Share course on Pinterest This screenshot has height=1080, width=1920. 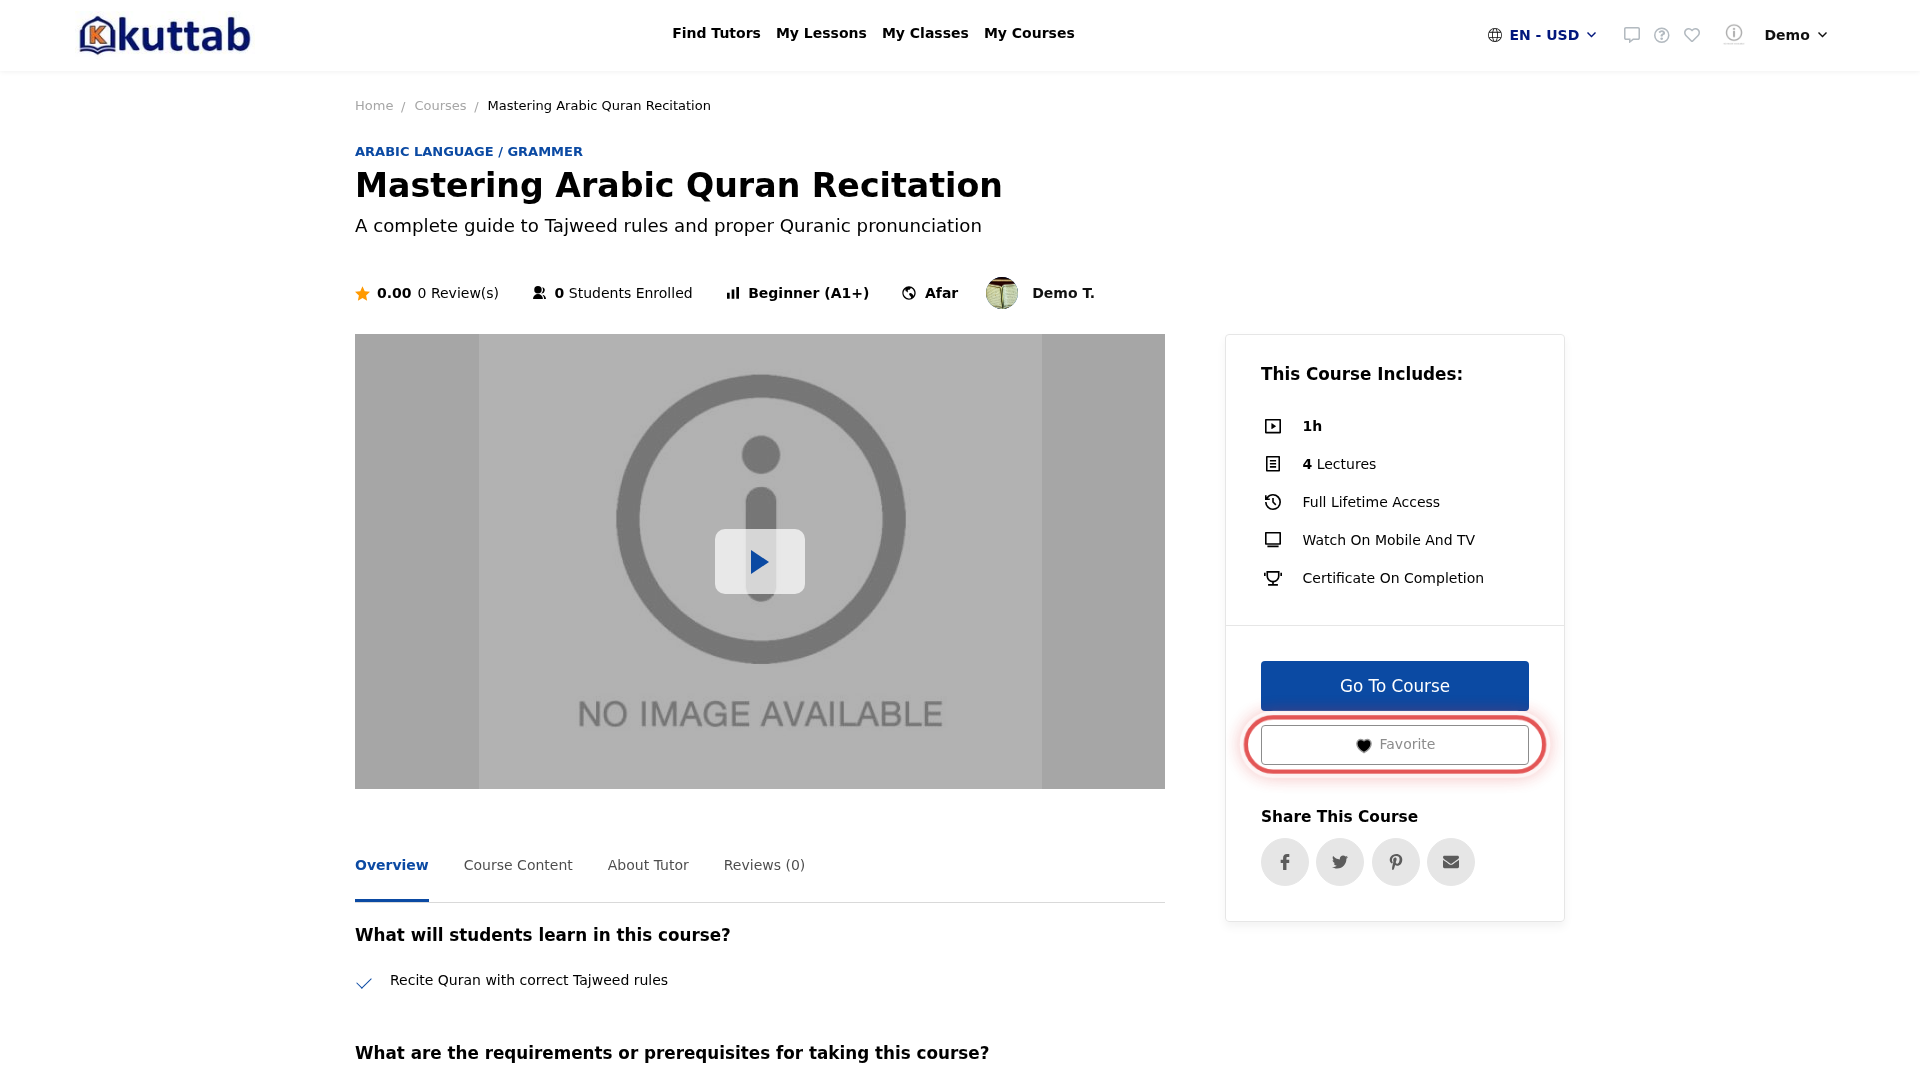[x=1396, y=862]
